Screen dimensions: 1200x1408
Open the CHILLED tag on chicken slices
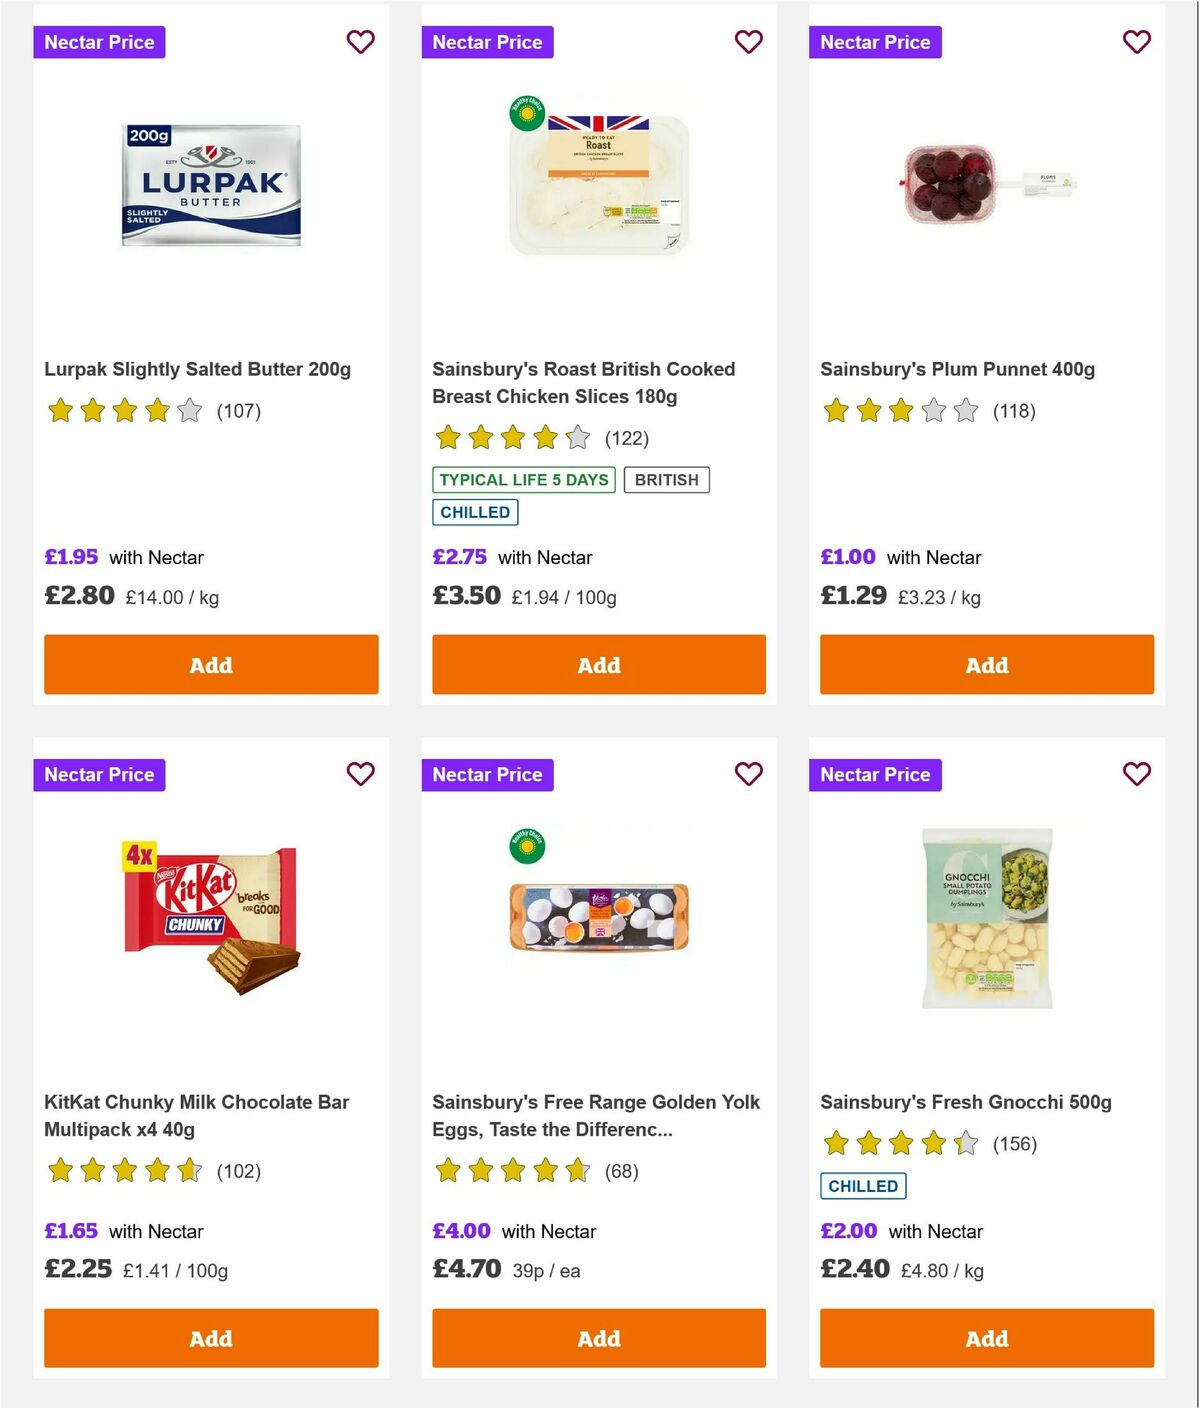click(x=475, y=512)
